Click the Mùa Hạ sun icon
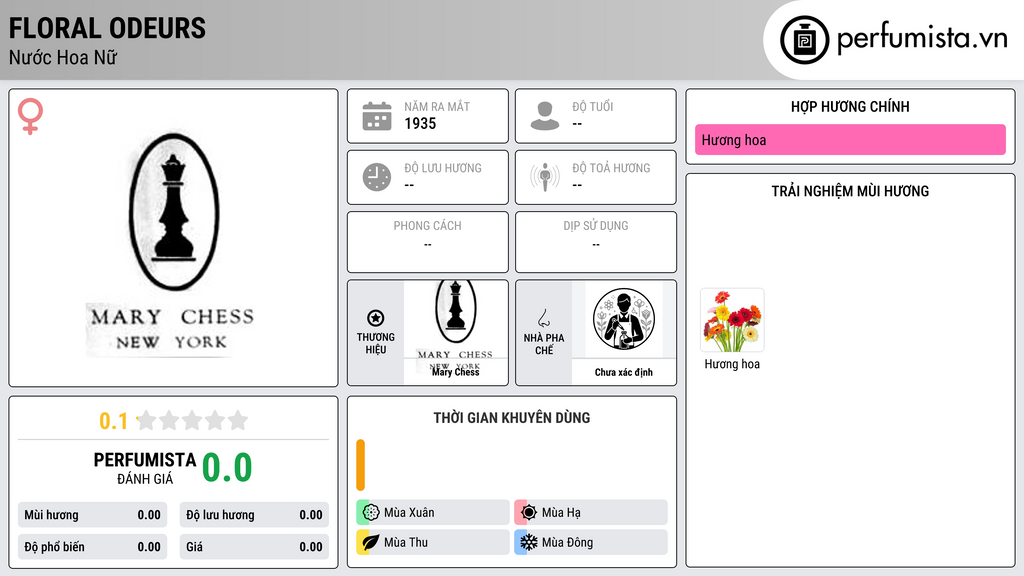Screen dimensions: 1024x576 point(528,512)
